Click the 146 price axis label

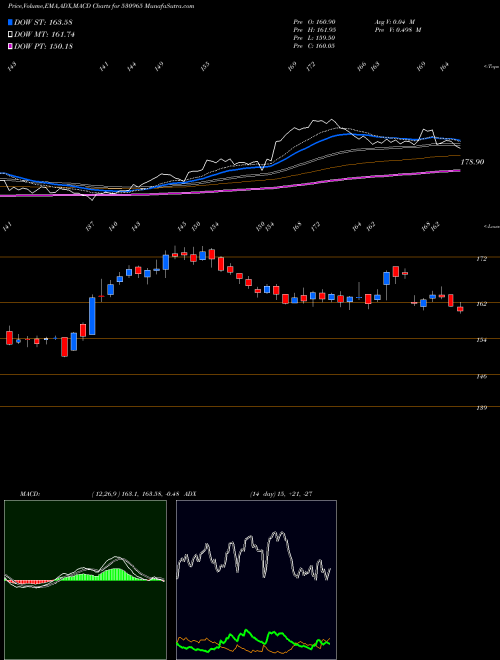[482, 376]
